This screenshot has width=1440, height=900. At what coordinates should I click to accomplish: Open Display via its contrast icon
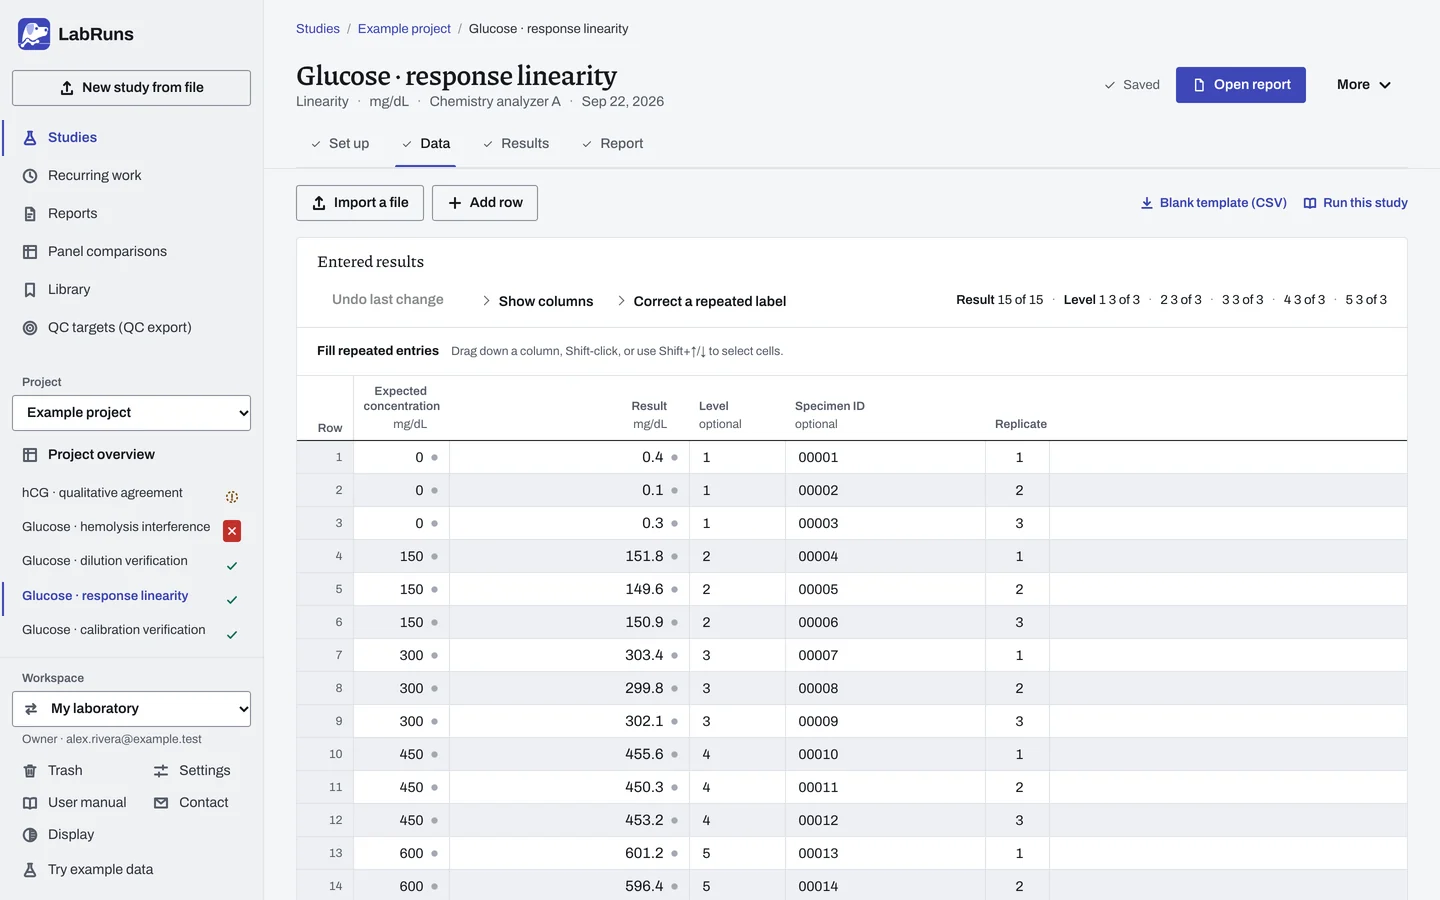tap(30, 835)
